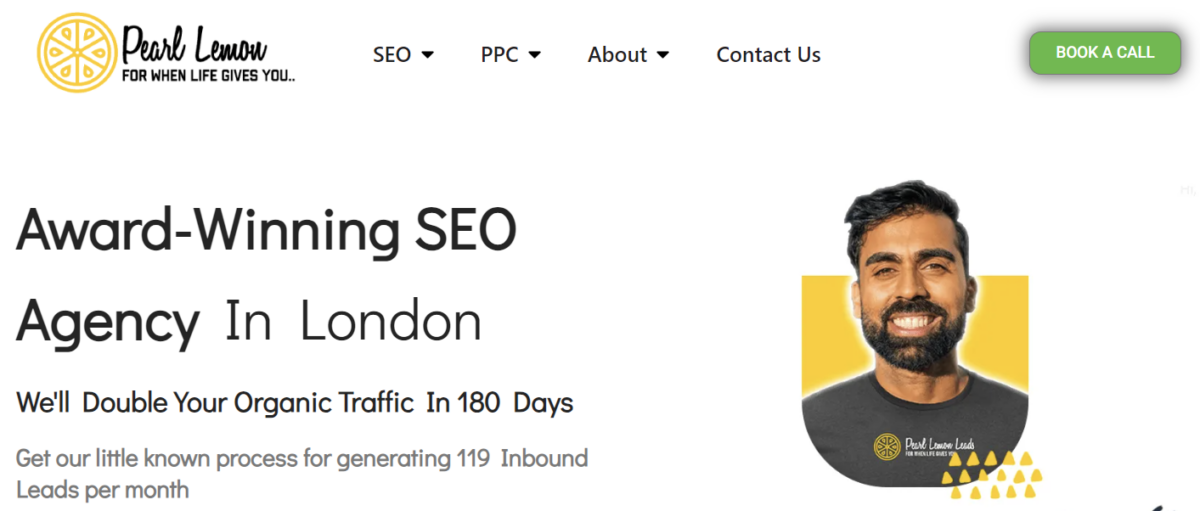Click the 'Double Your Organic Traffic' subheading

[248, 403]
